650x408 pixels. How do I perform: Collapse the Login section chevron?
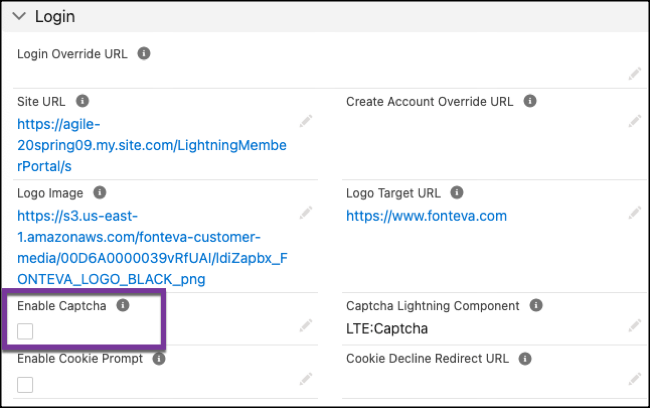pyautogui.click(x=19, y=17)
